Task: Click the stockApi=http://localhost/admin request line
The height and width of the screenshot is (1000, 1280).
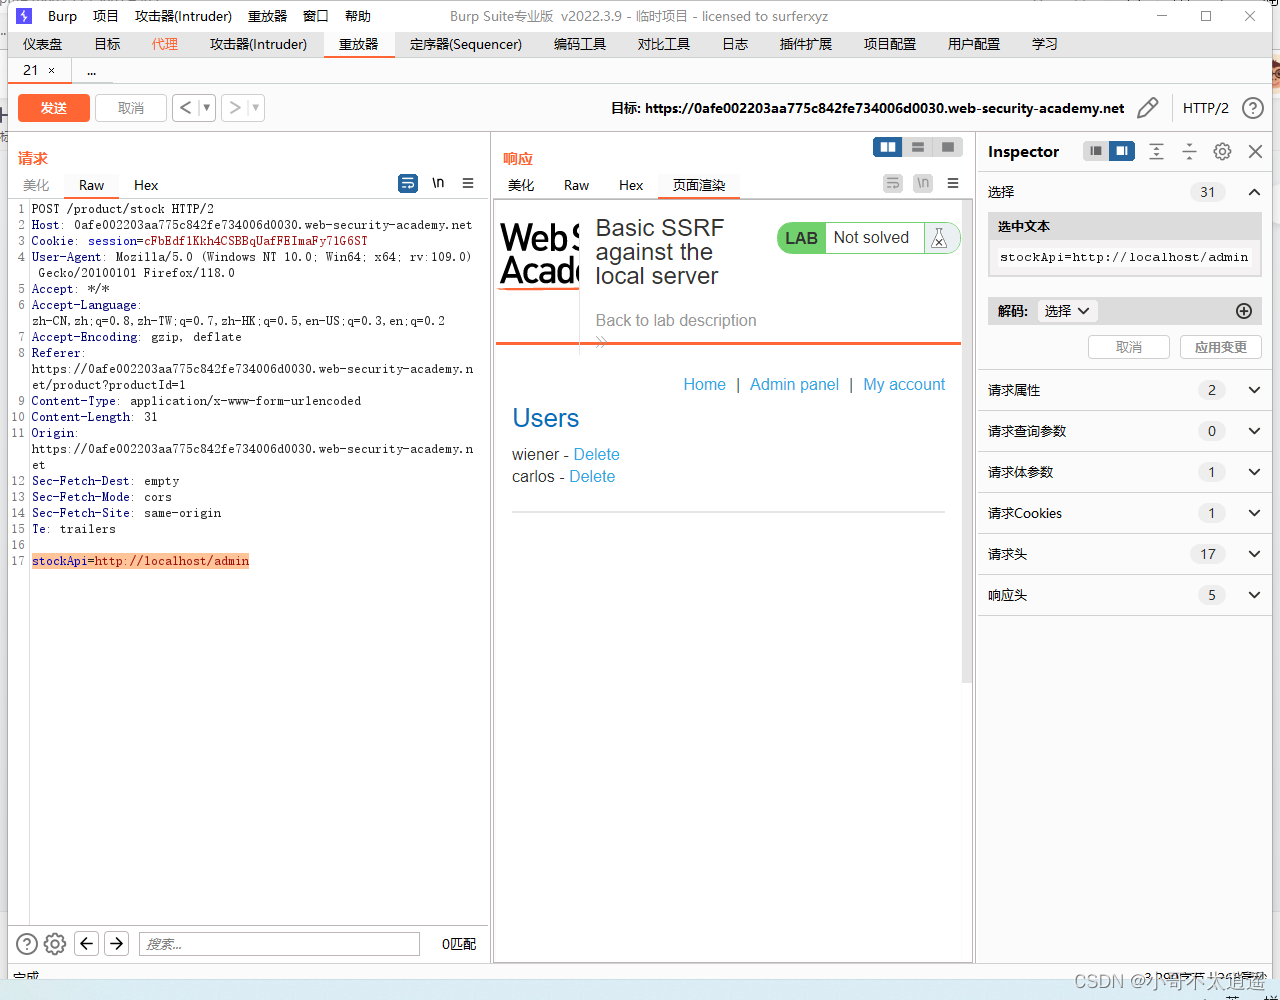Action: pyautogui.click(x=140, y=561)
